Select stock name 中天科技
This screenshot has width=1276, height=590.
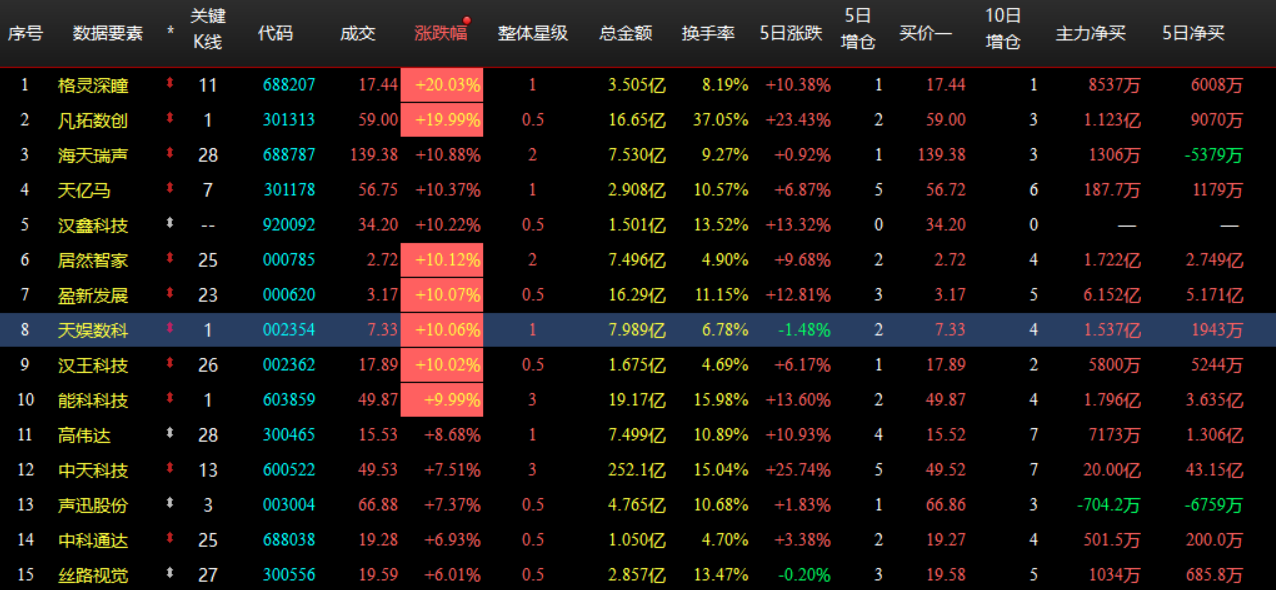[93, 470]
